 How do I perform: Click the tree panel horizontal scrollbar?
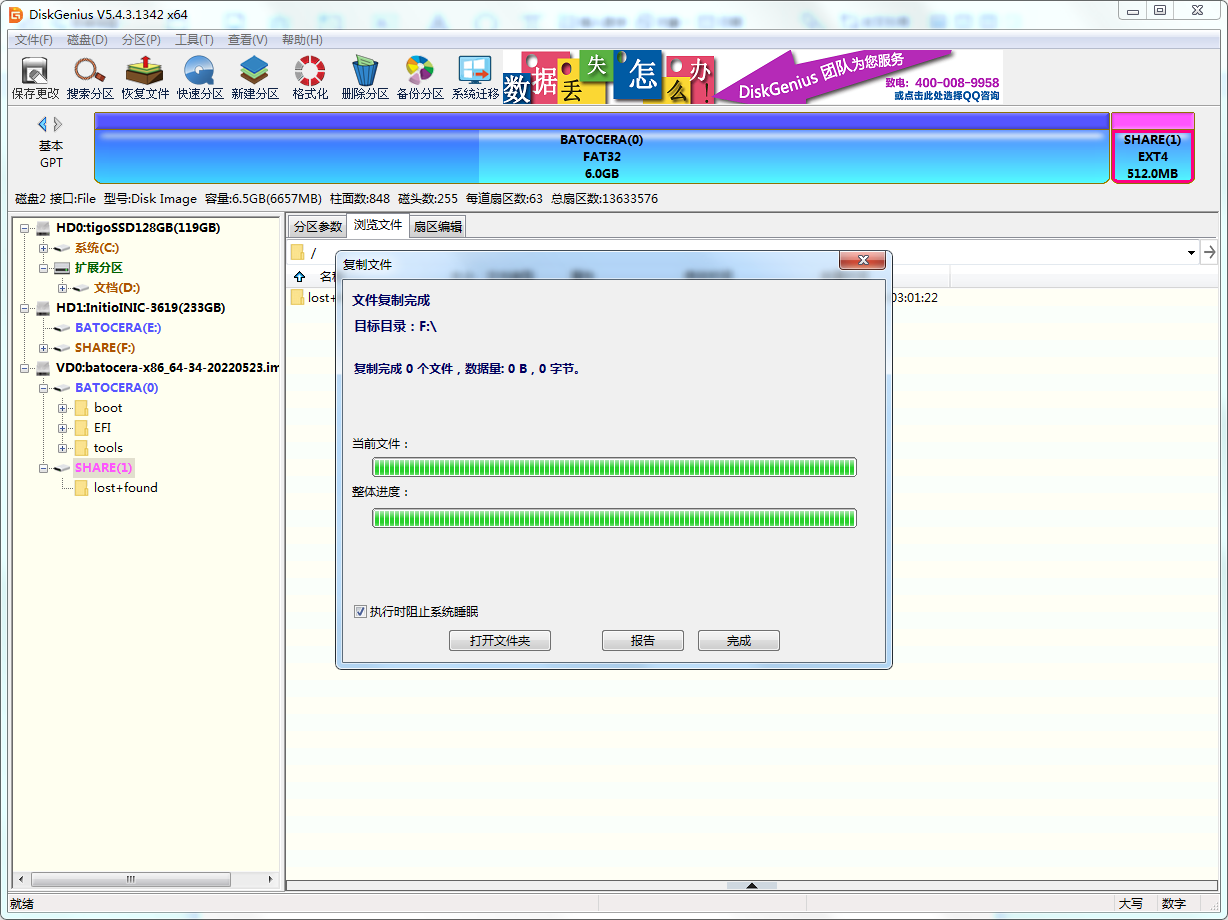[130, 879]
